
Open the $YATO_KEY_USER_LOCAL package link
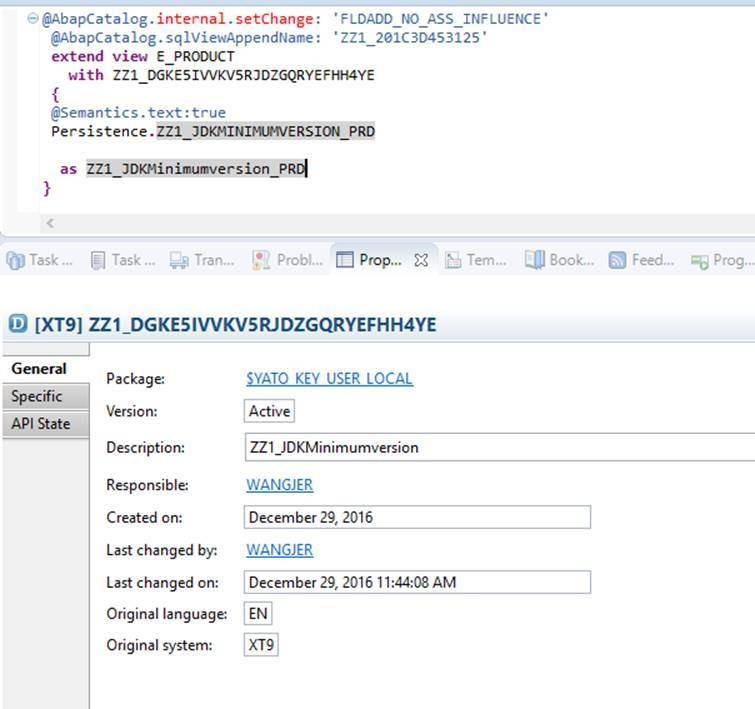[329, 379]
